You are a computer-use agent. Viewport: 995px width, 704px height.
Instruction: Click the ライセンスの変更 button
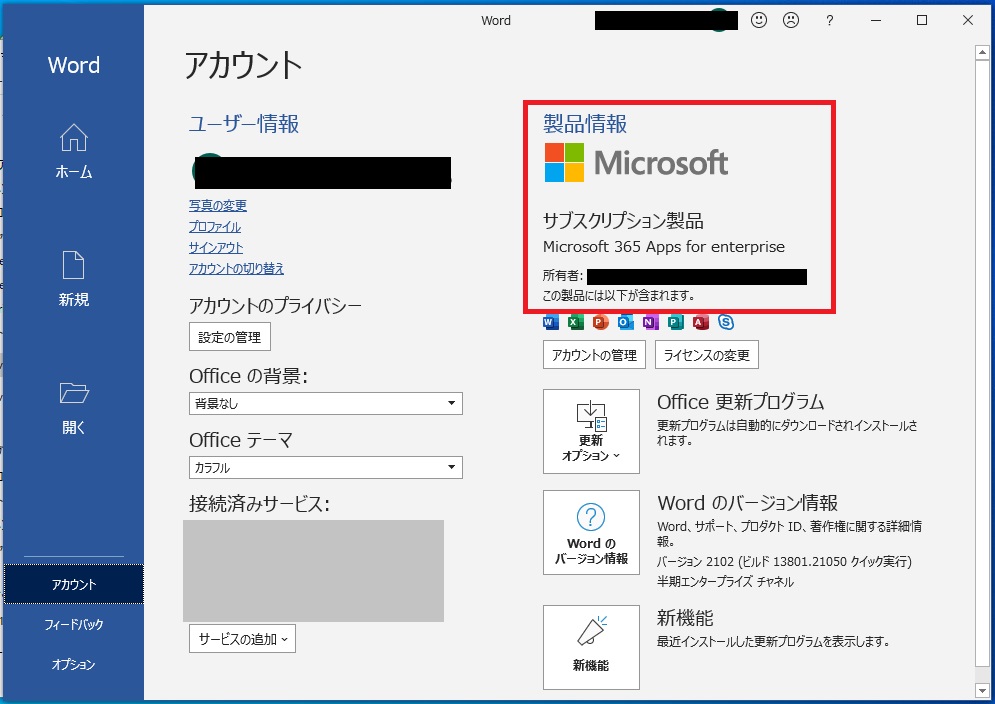coord(706,355)
